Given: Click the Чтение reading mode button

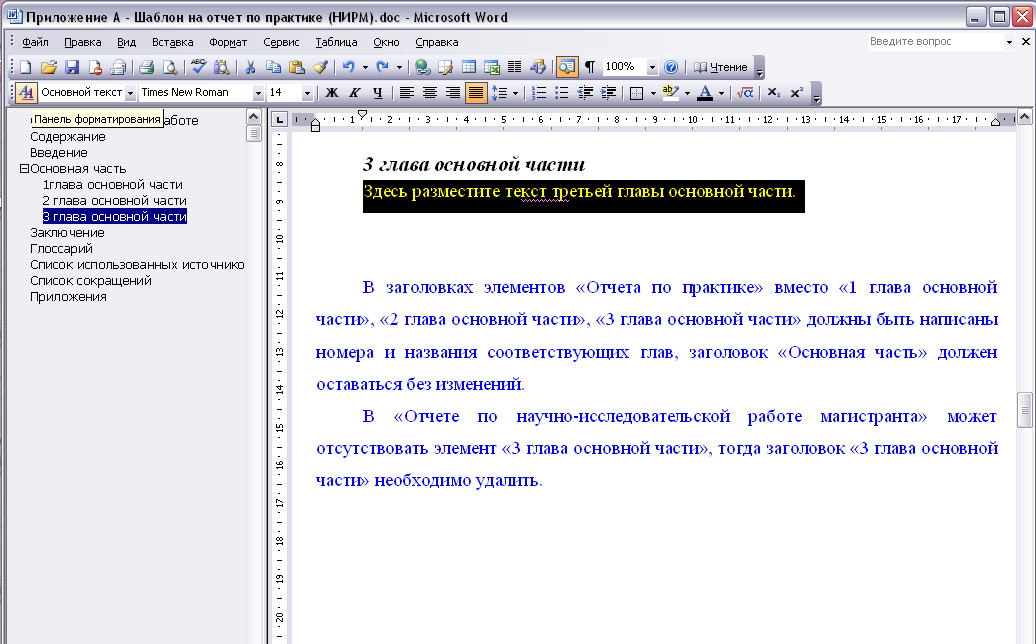Looking at the screenshot, I should point(721,67).
